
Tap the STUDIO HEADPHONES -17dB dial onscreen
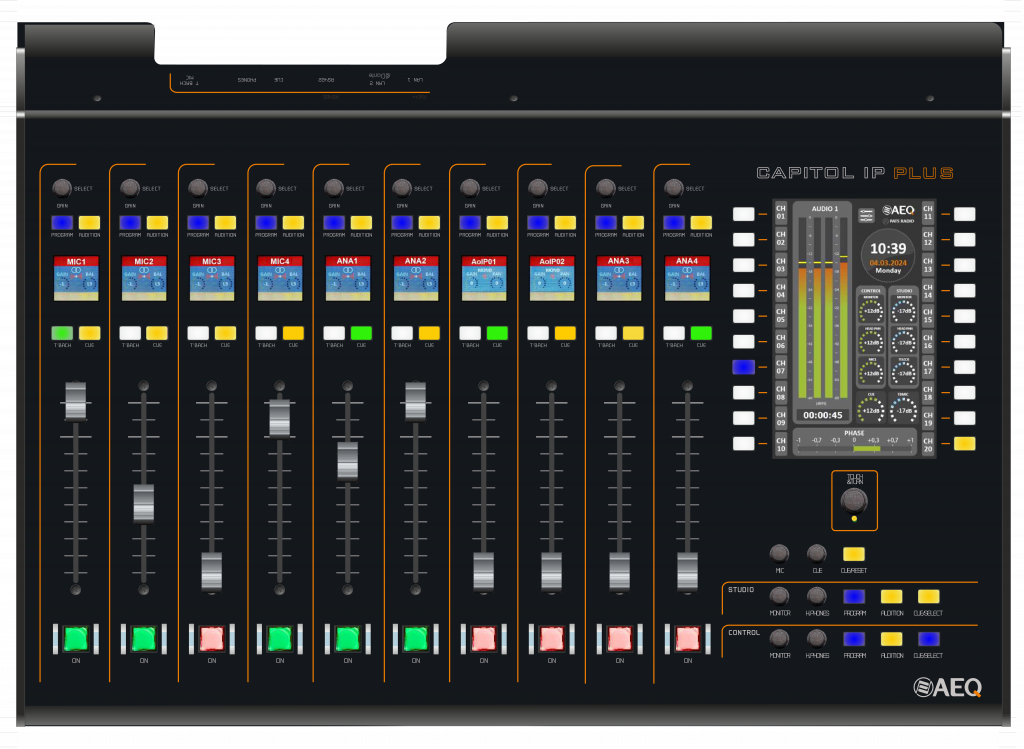pos(902,342)
